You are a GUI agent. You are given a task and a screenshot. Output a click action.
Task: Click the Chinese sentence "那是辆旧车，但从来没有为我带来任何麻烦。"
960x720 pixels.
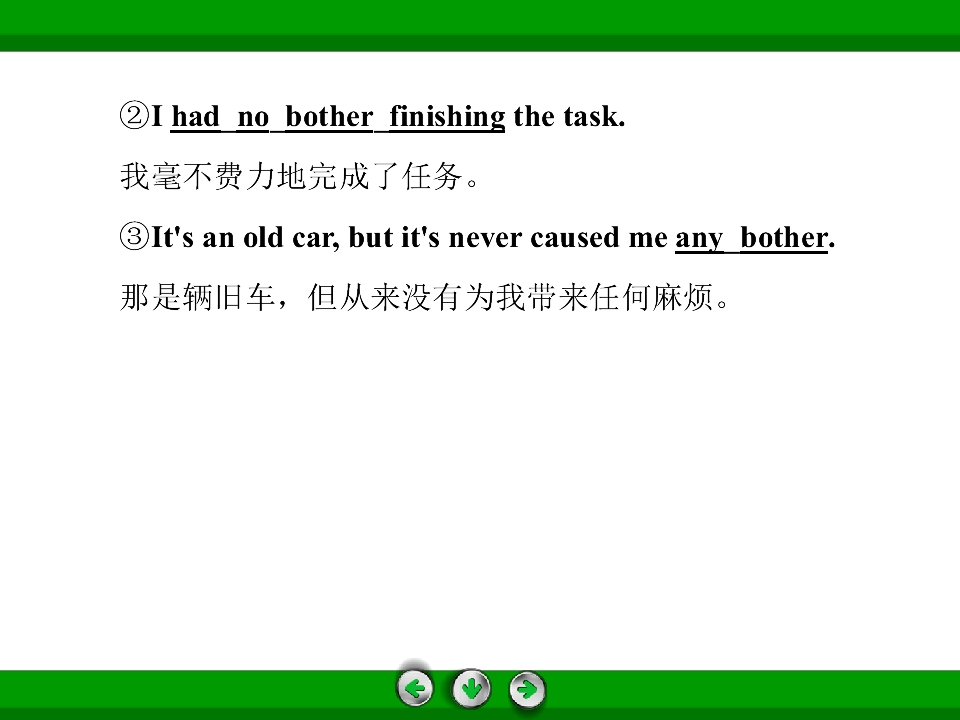pos(424,298)
